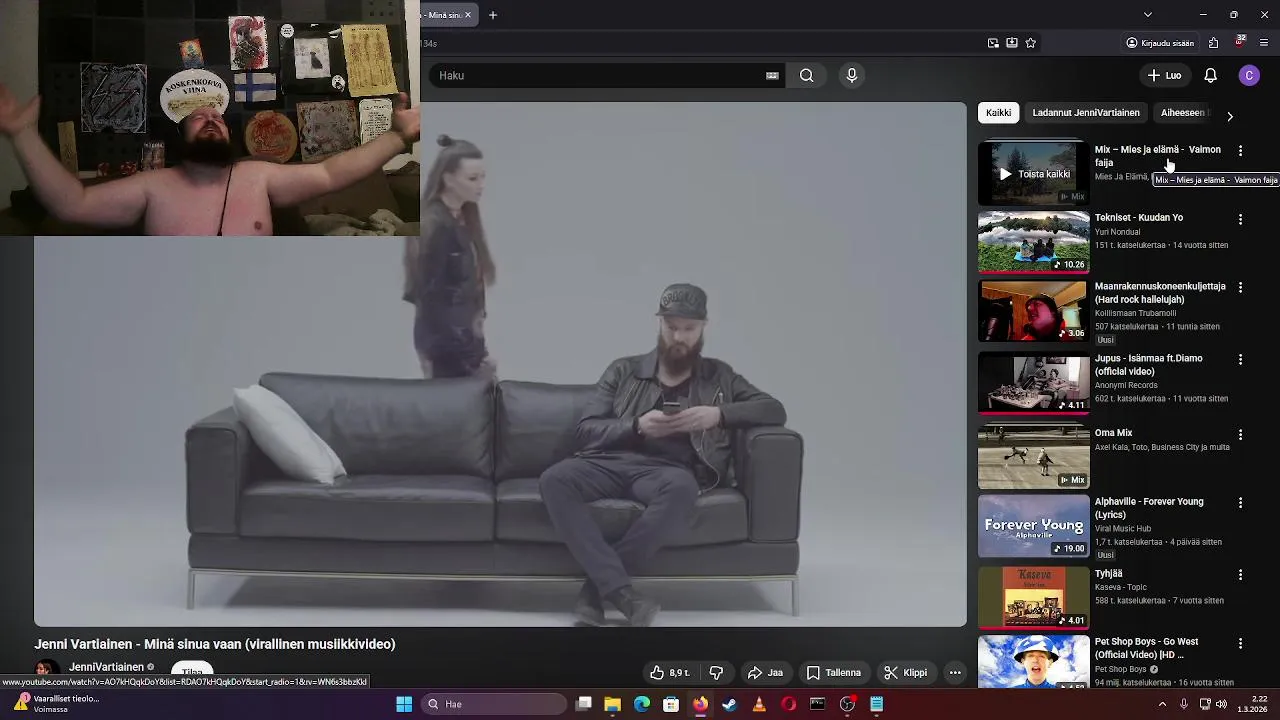Open Task View from taskbar

point(584,704)
